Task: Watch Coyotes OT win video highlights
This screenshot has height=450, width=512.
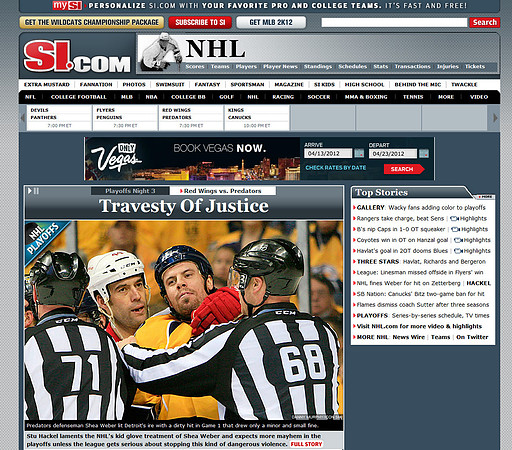Action: tap(472, 240)
